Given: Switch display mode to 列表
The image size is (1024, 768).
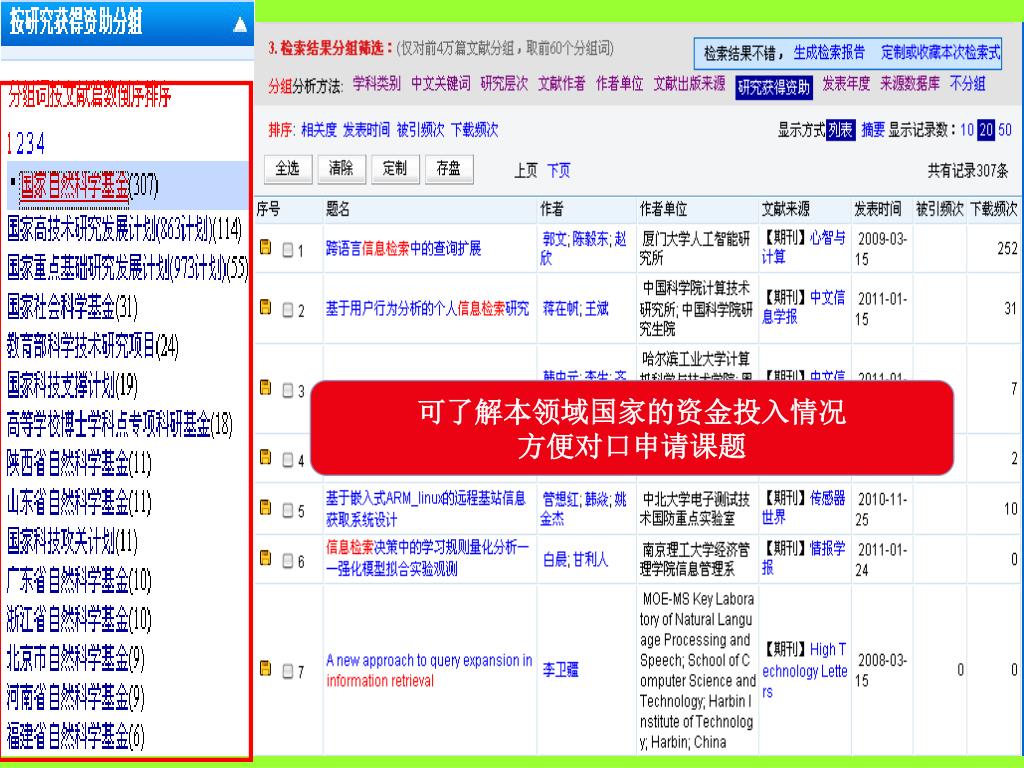Looking at the screenshot, I should click(840, 130).
